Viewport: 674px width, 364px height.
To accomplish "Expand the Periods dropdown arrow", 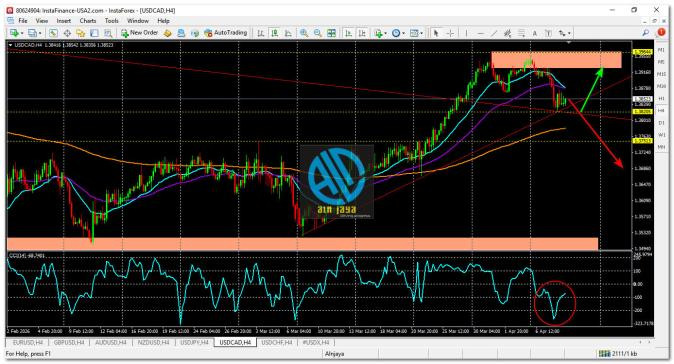I will (x=403, y=33).
